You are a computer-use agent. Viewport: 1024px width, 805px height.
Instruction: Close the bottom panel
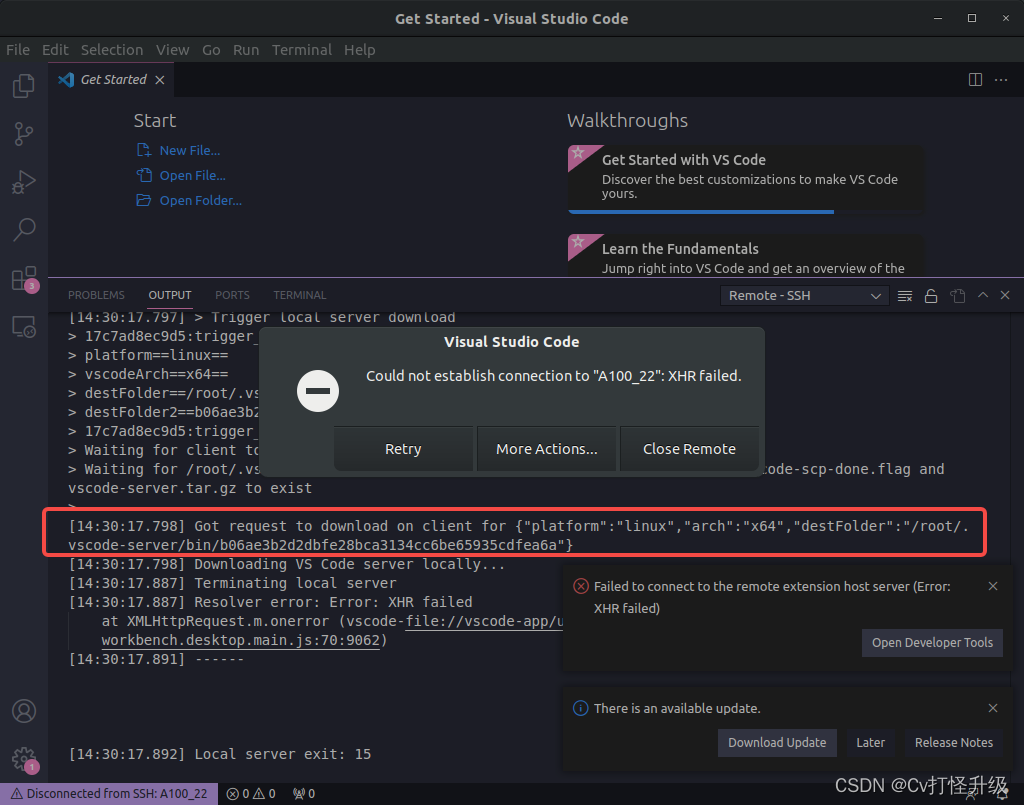(1005, 296)
